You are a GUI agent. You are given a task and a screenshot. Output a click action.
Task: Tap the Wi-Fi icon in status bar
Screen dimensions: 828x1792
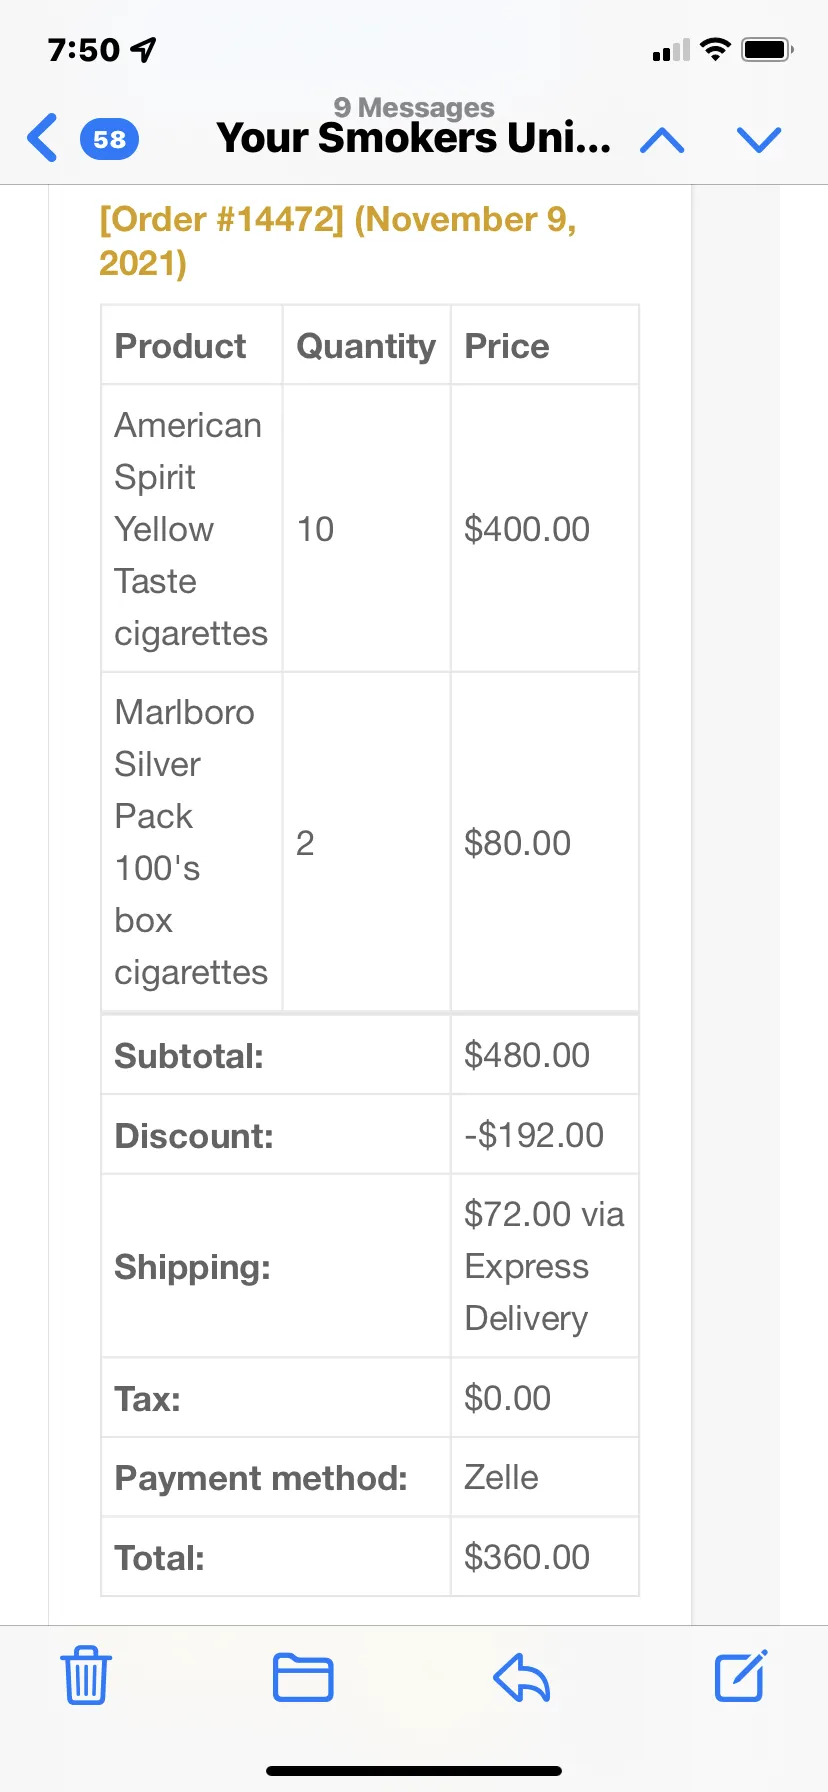click(715, 49)
